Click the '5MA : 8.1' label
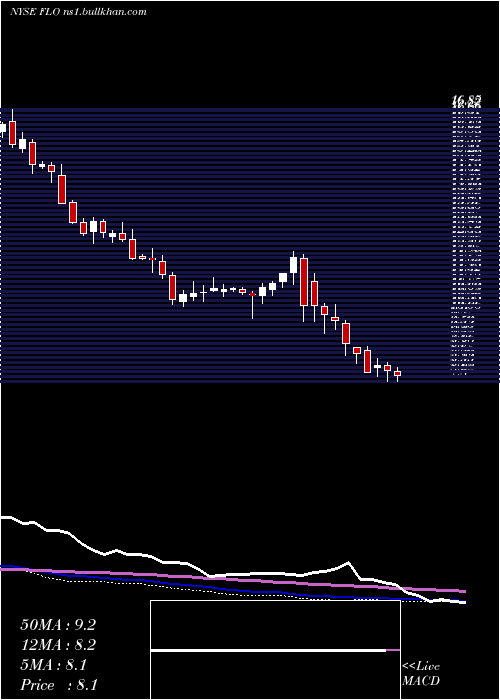The height and width of the screenshot is (700, 500). click(x=54, y=665)
